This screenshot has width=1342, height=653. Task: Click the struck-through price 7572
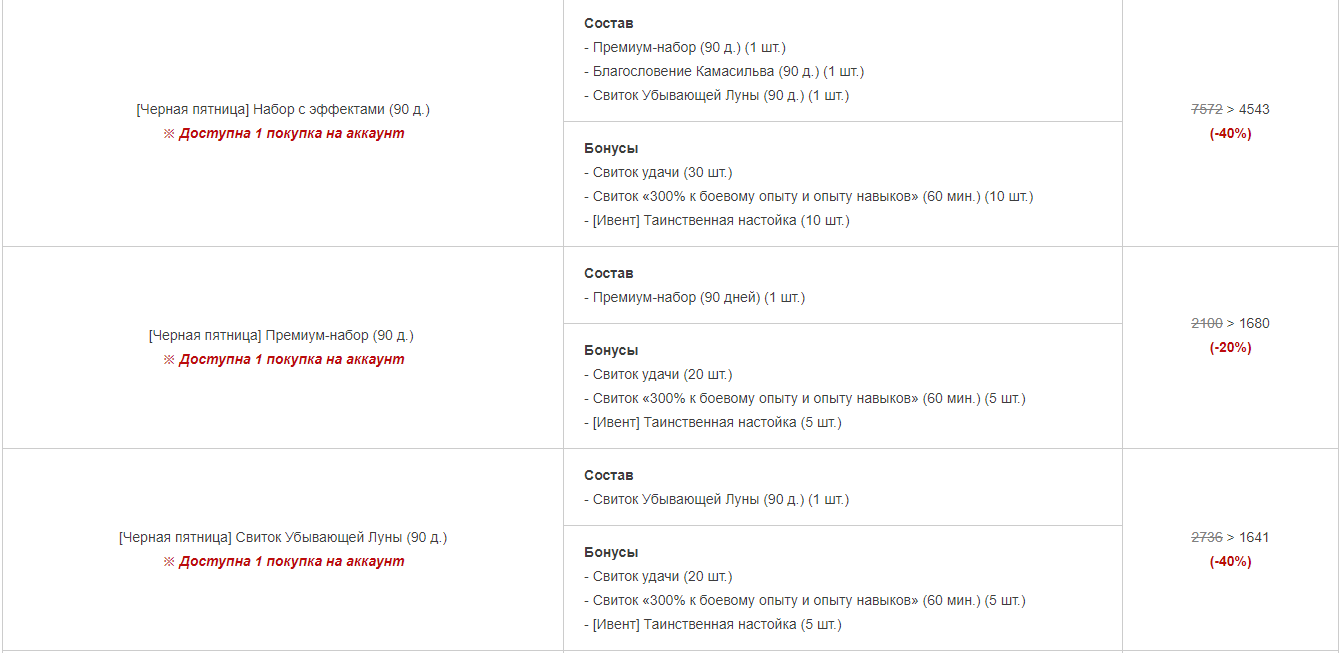coord(1207,109)
